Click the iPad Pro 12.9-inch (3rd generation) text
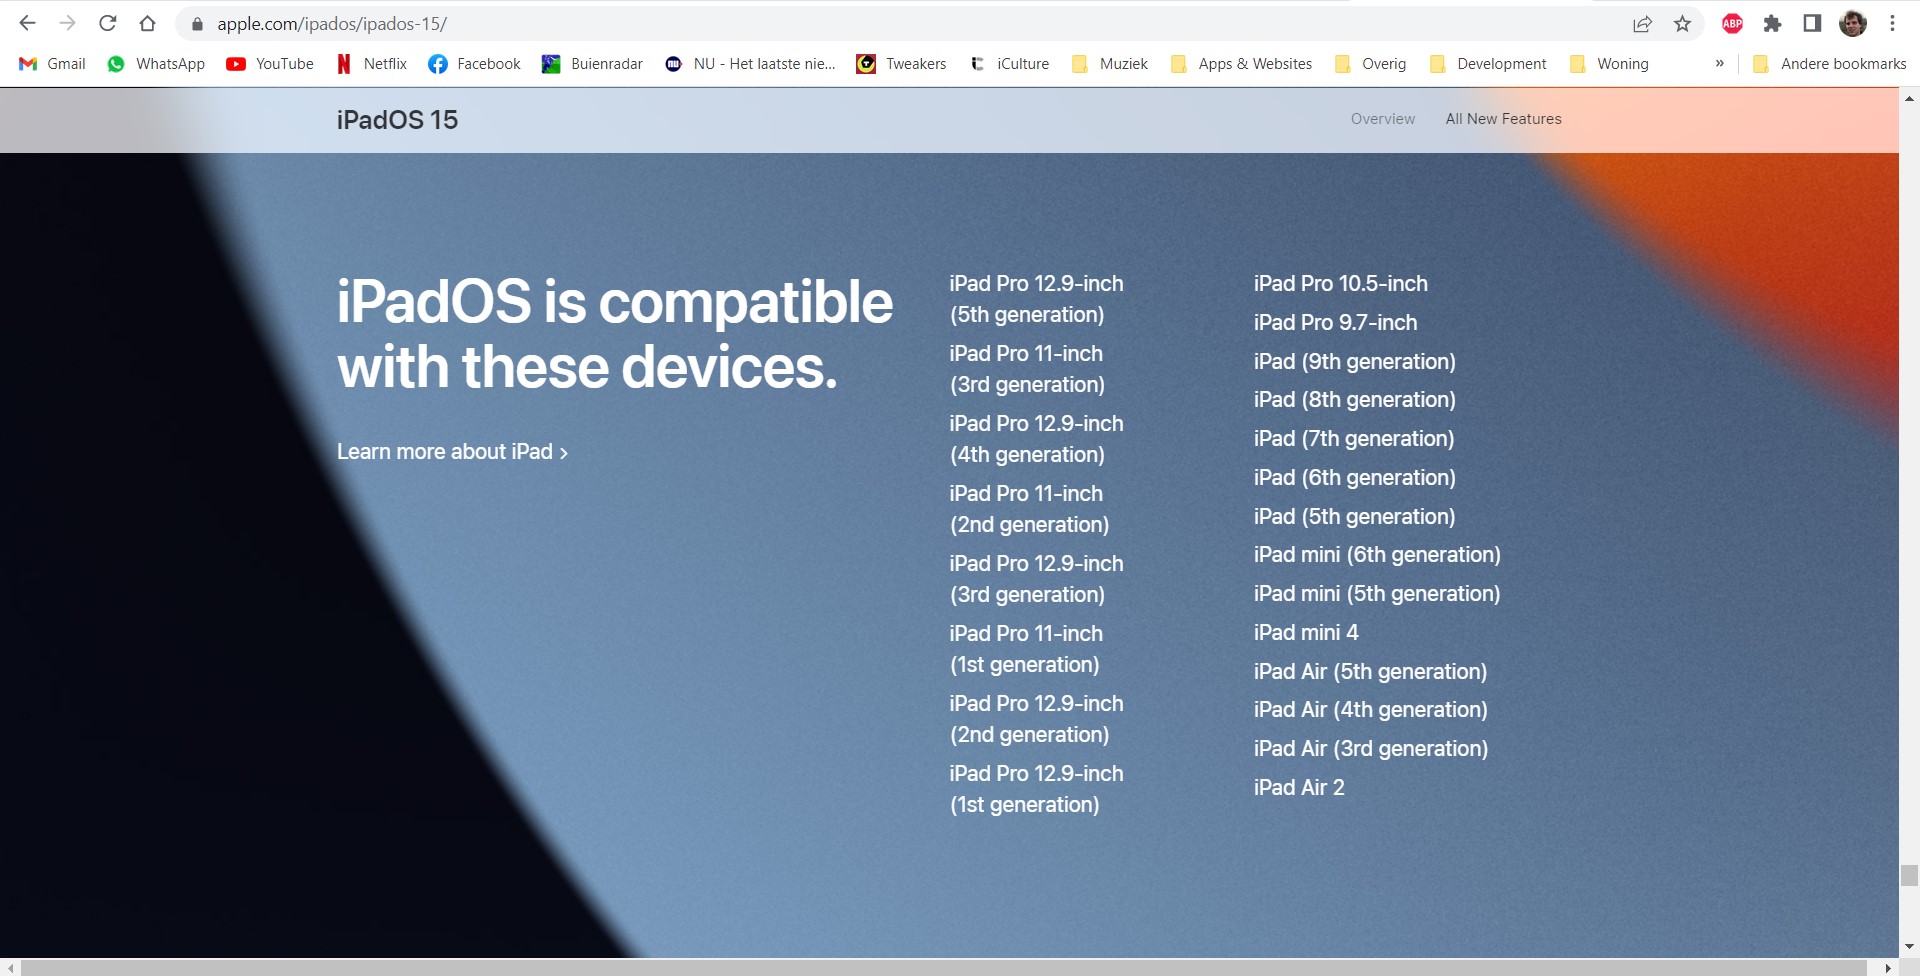This screenshot has width=1920, height=976. tap(1036, 579)
